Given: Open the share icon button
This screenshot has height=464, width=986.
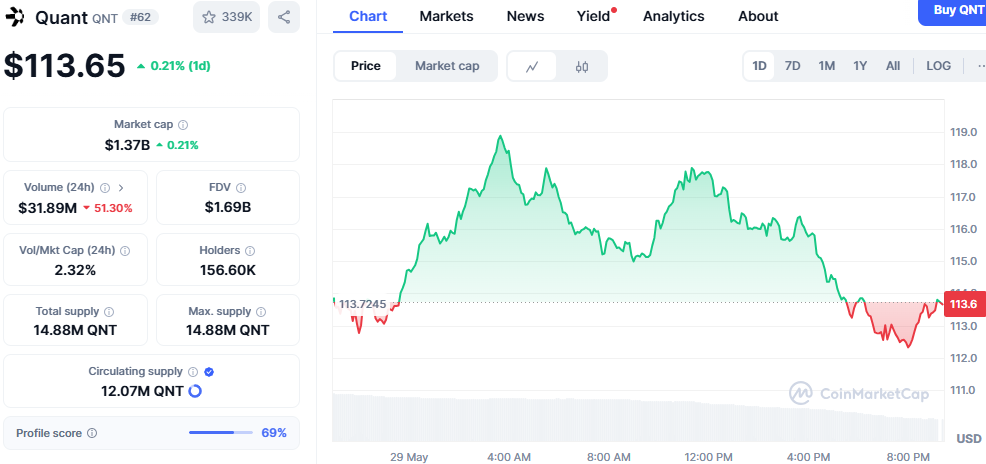Looking at the screenshot, I should (x=284, y=17).
